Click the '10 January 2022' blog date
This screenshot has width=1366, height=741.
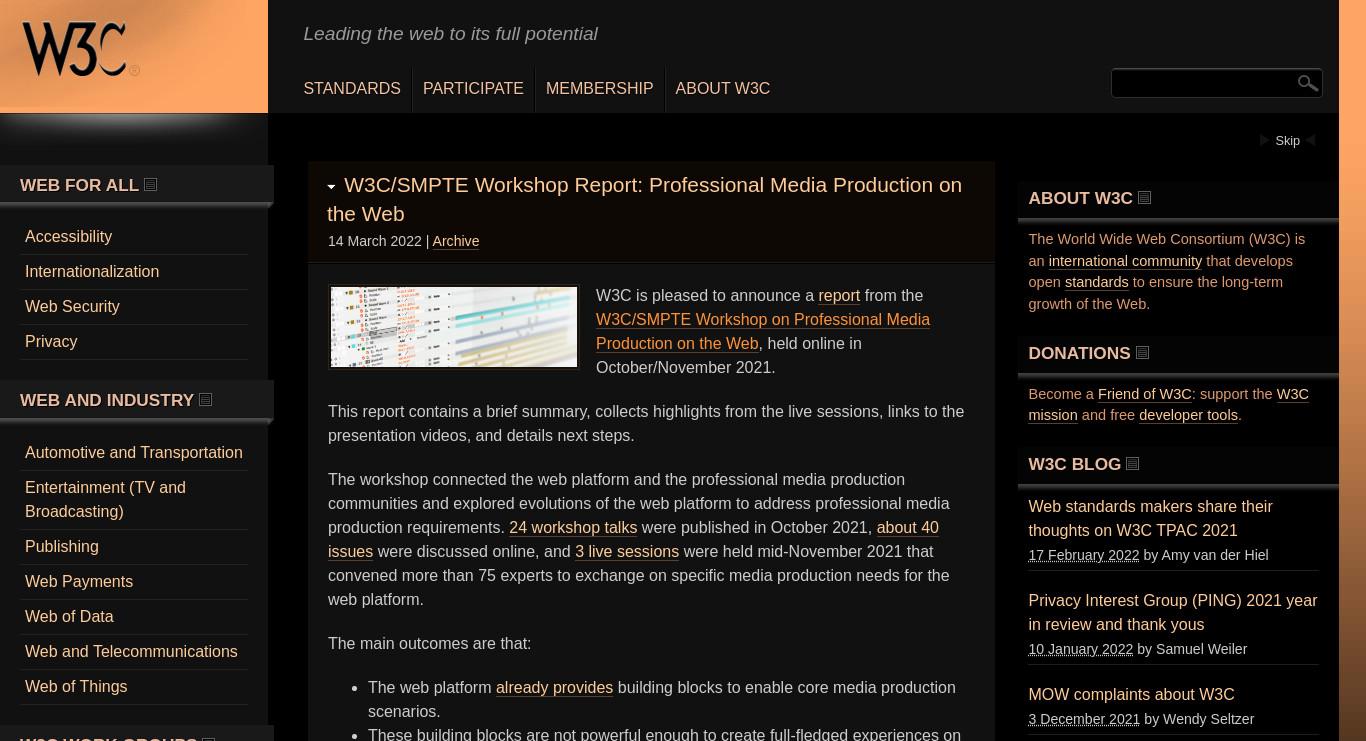[1080, 649]
